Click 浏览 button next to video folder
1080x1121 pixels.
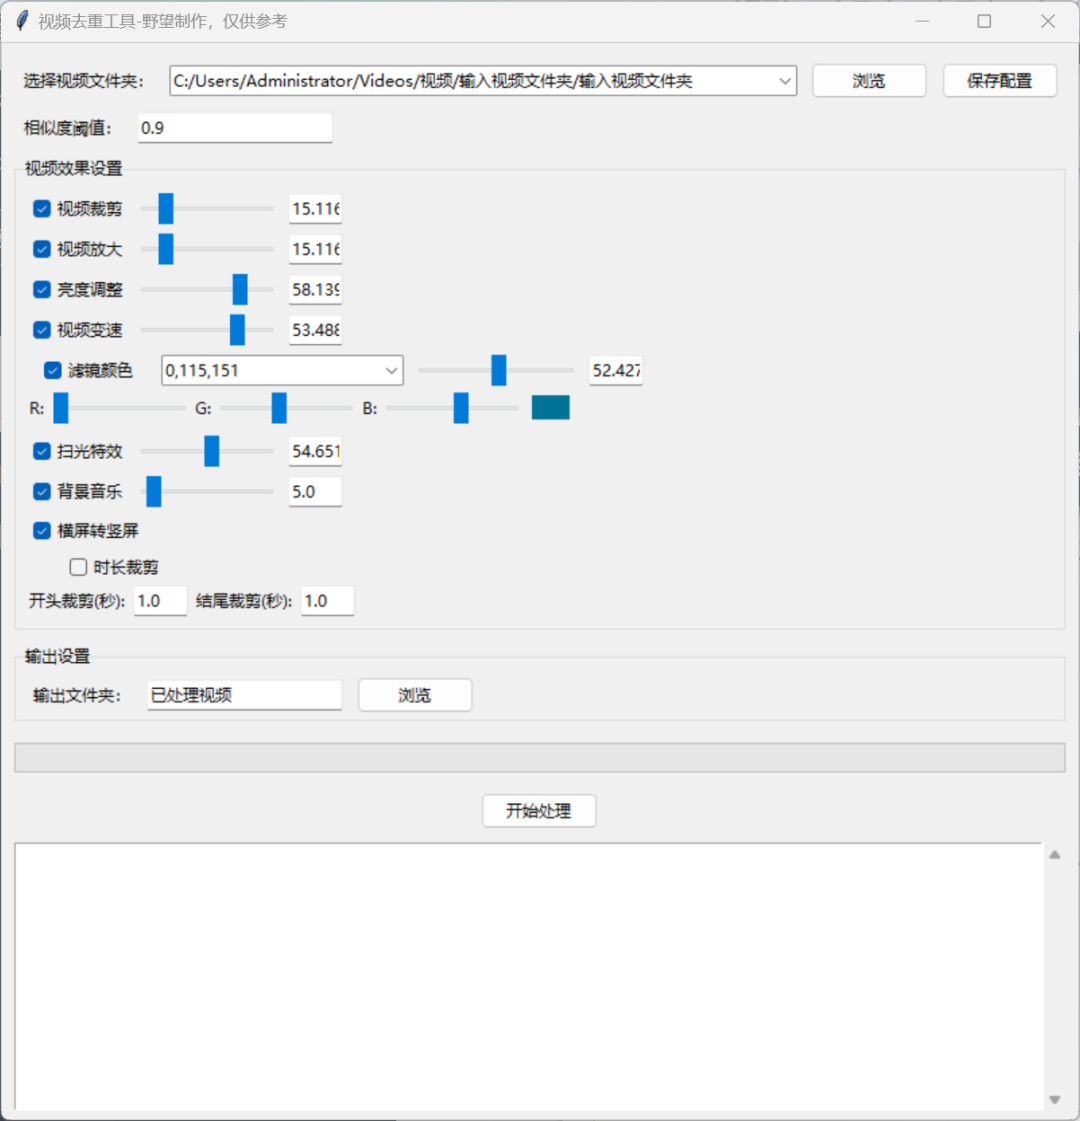[x=869, y=81]
